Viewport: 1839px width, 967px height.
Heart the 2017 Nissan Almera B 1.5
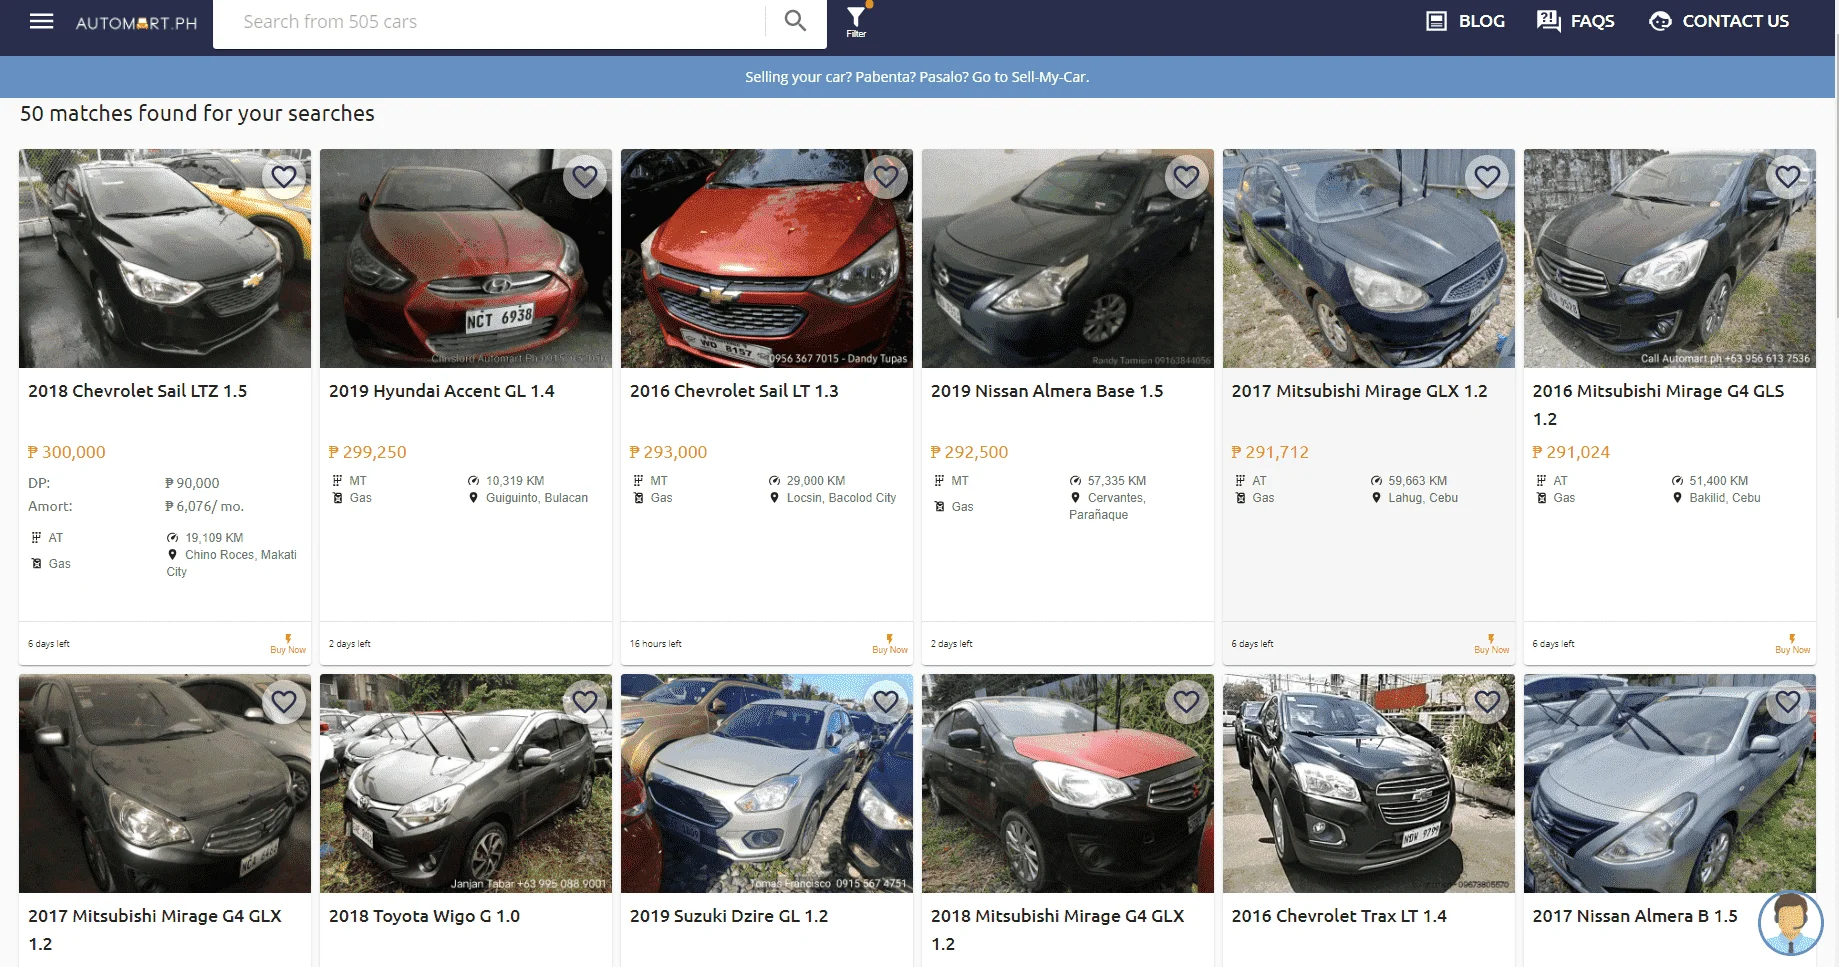point(1789,702)
